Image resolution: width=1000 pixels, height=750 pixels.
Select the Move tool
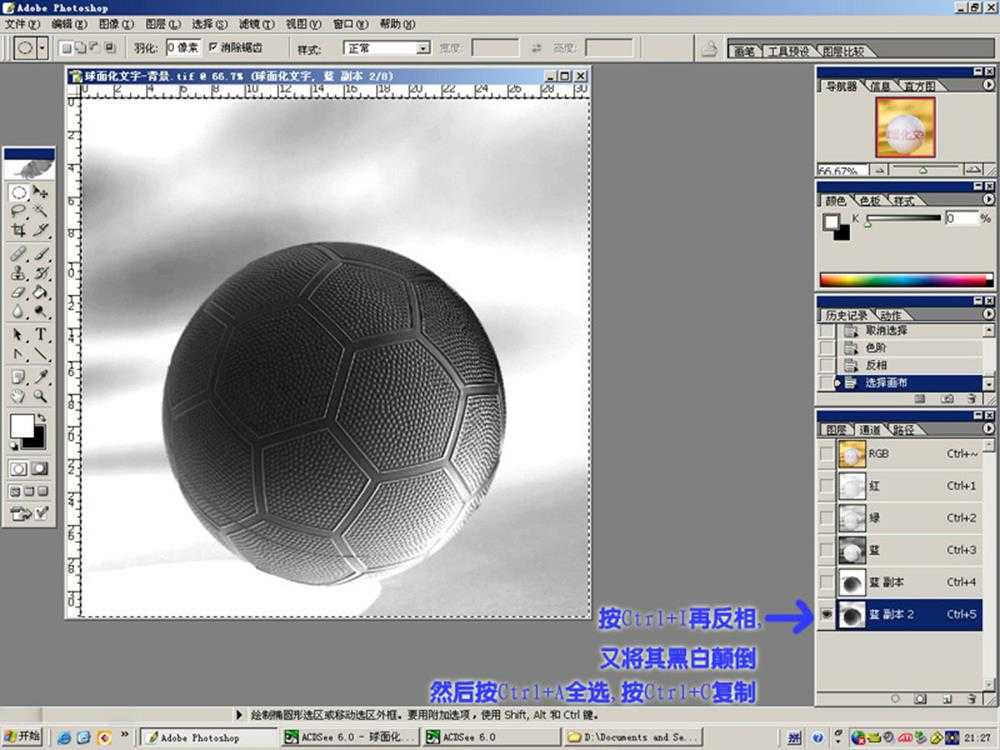[40, 192]
